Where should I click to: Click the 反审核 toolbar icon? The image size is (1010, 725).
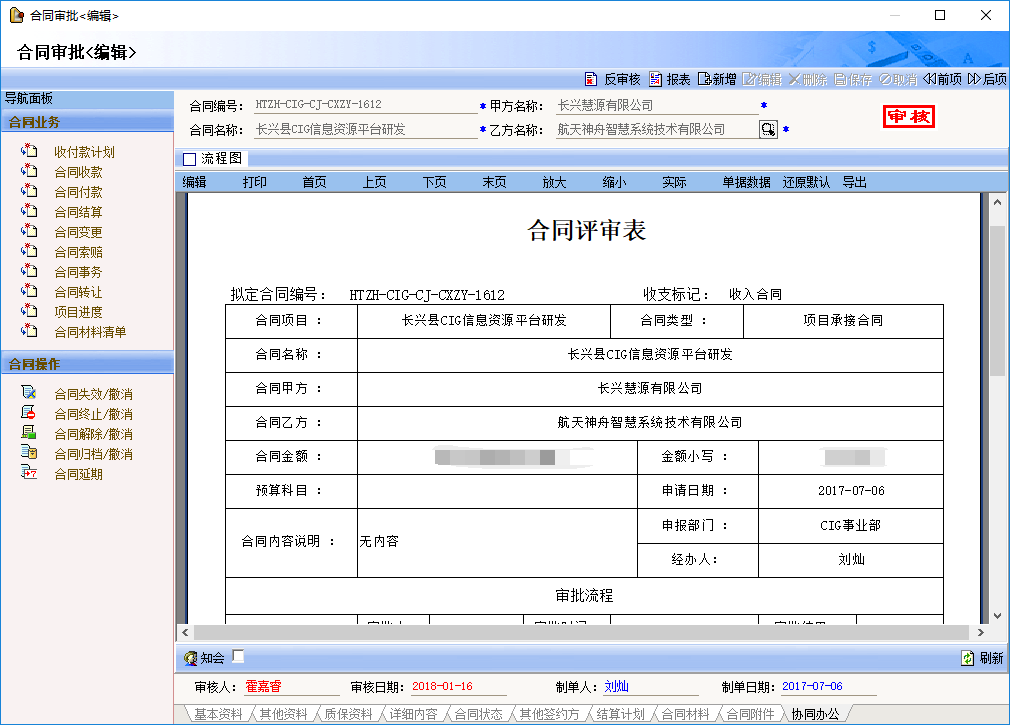point(591,79)
